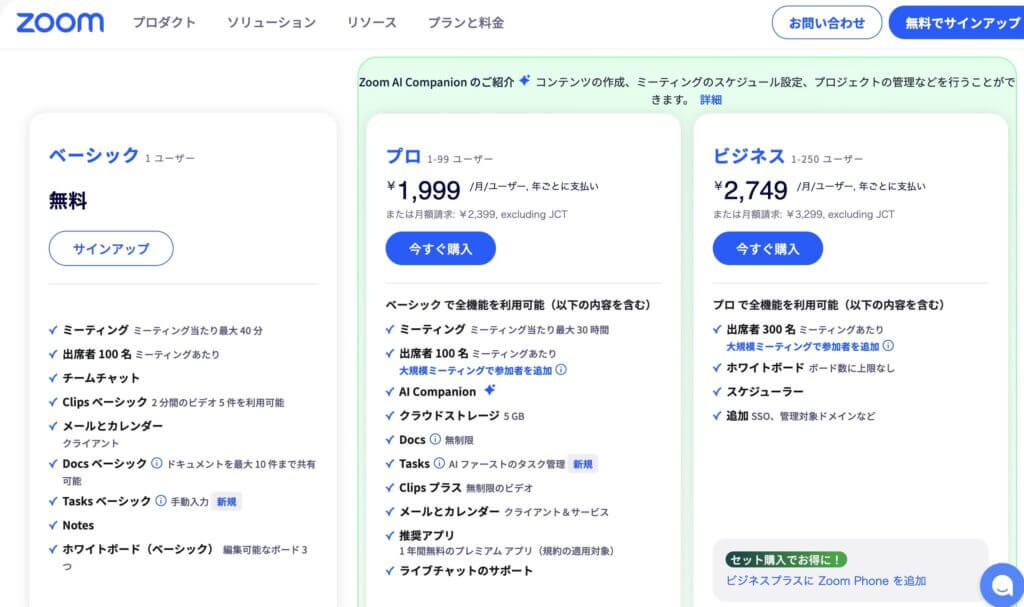
Task: Click the Zoom logo
Action: (x=60, y=22)
